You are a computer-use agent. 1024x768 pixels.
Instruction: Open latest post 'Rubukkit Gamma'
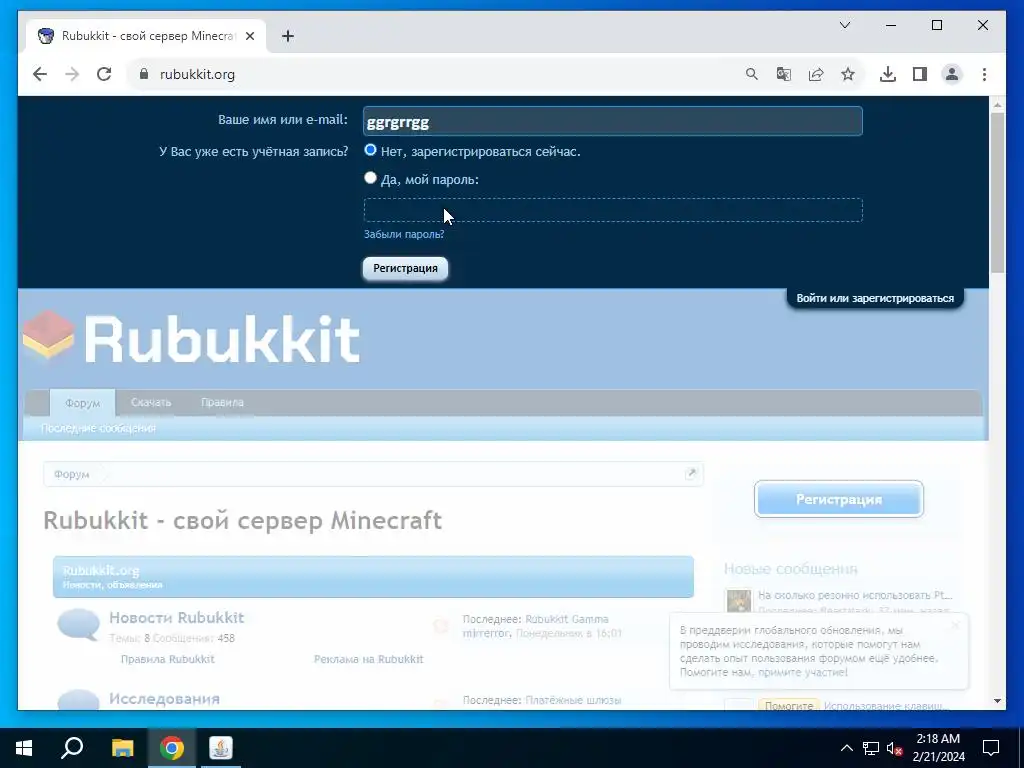[567, 619]
